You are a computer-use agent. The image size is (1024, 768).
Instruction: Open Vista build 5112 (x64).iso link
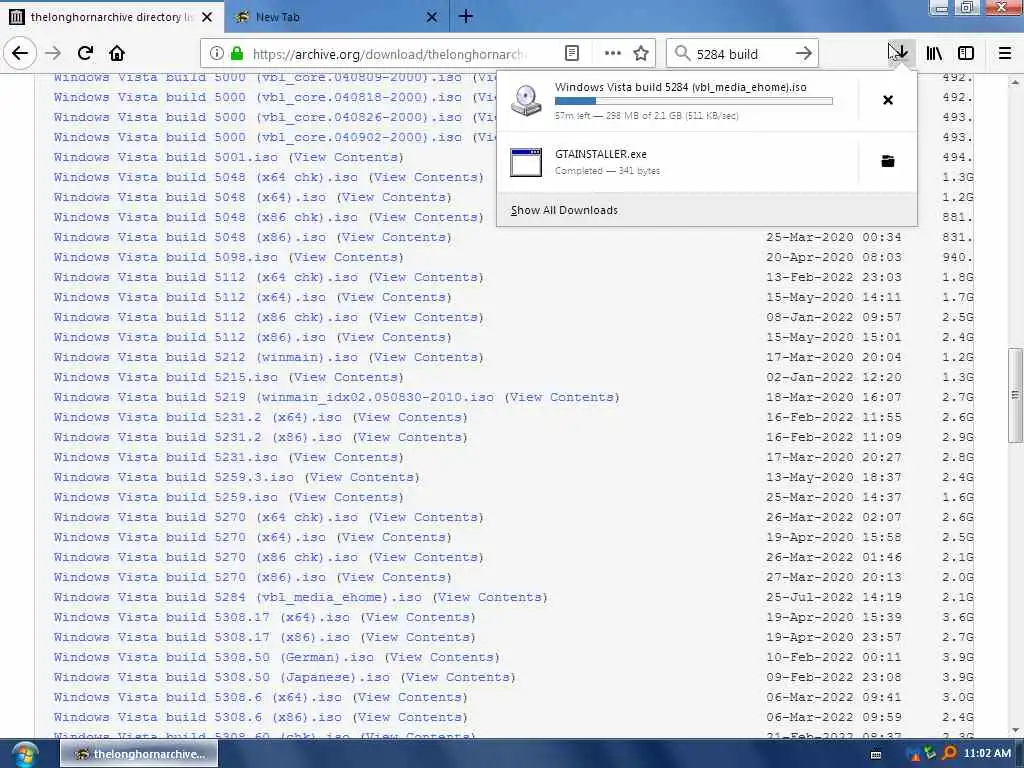[190, 297]
